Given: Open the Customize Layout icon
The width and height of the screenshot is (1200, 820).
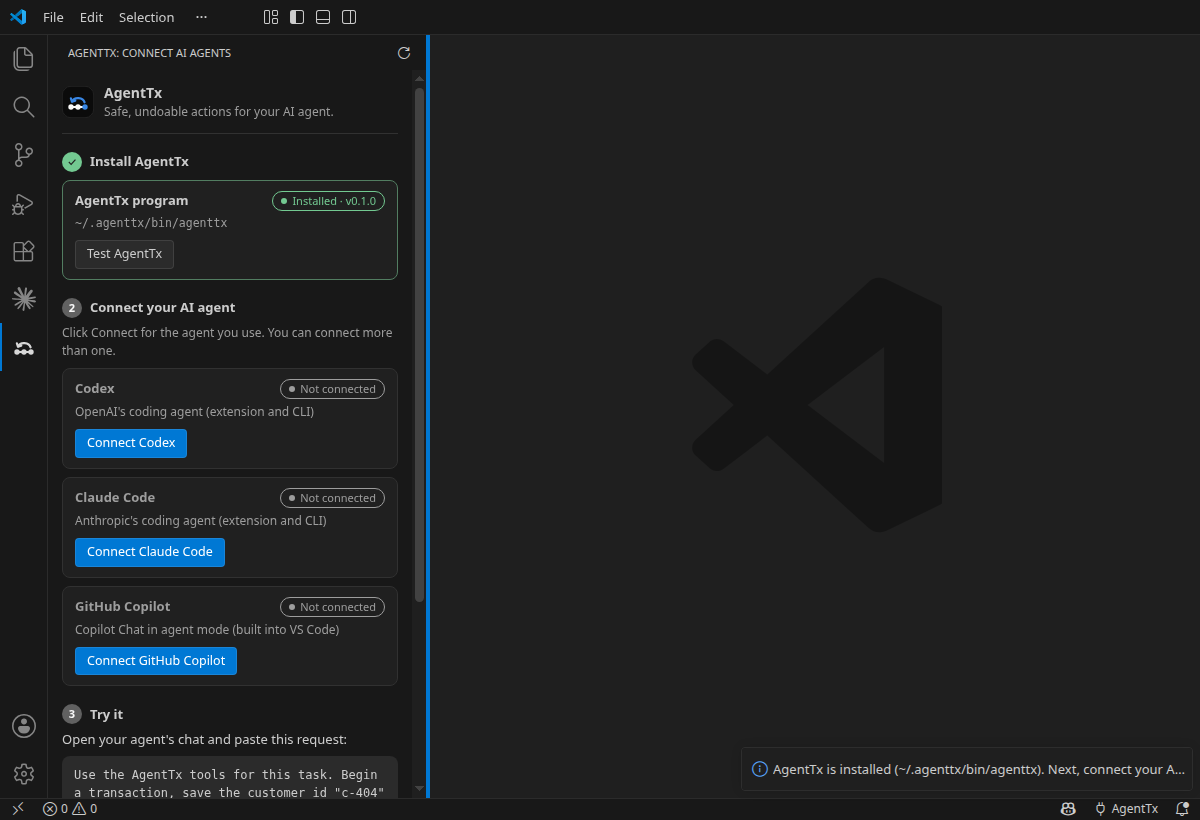Looking at the screenshot, I should point(271,17).
